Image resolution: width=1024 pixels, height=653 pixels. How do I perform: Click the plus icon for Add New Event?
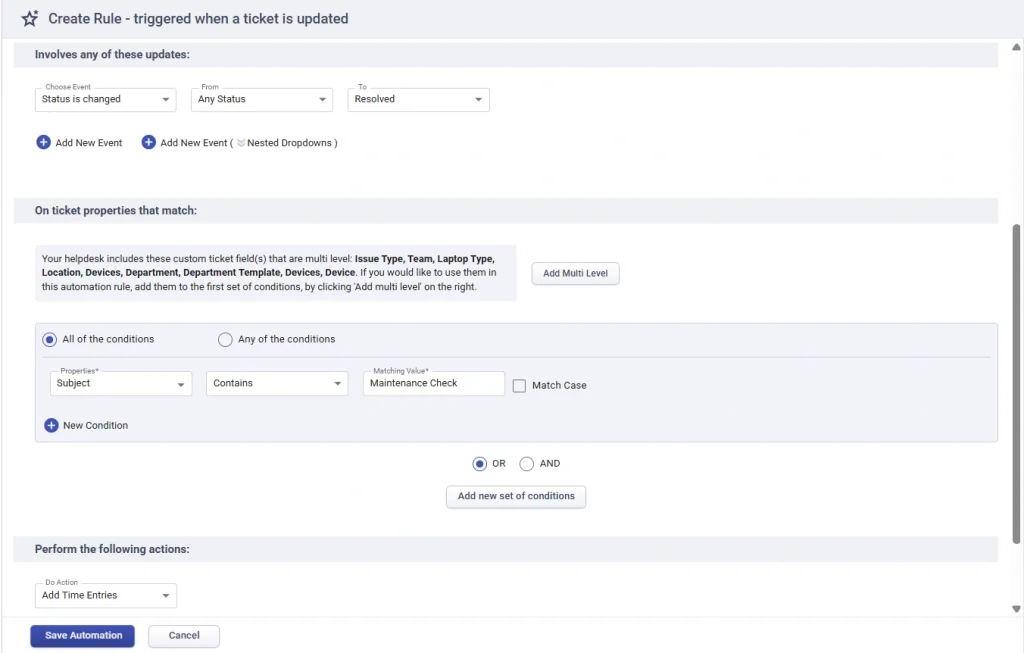click(43, 143)
